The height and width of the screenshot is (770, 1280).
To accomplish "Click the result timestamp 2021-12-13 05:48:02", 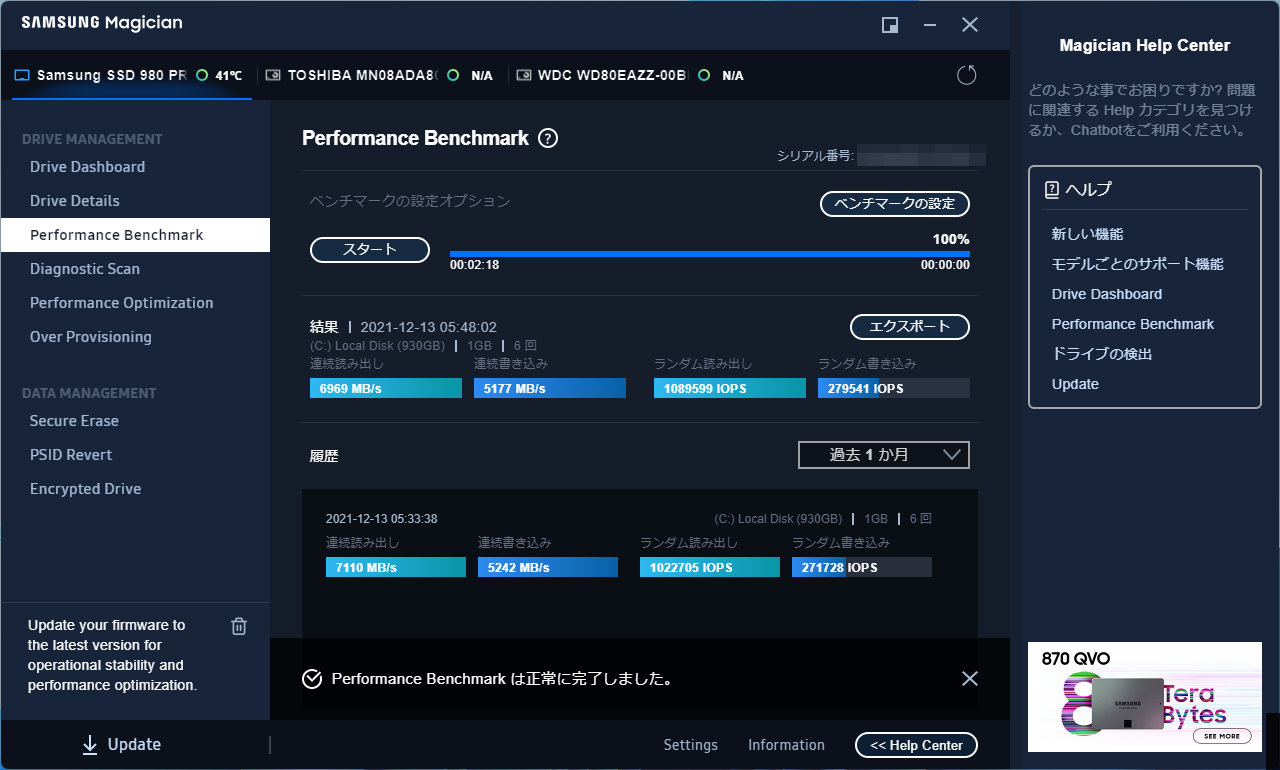I will coord(428,327).
